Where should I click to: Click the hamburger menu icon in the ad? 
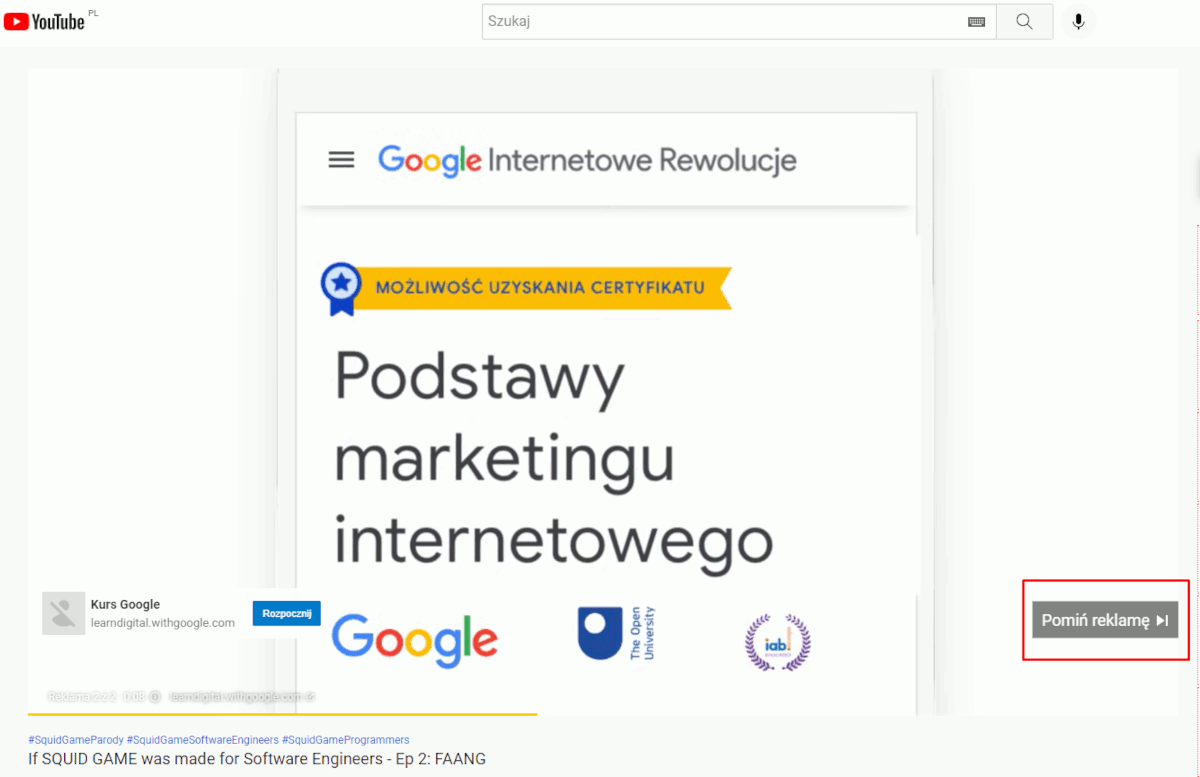pos(342,160)
